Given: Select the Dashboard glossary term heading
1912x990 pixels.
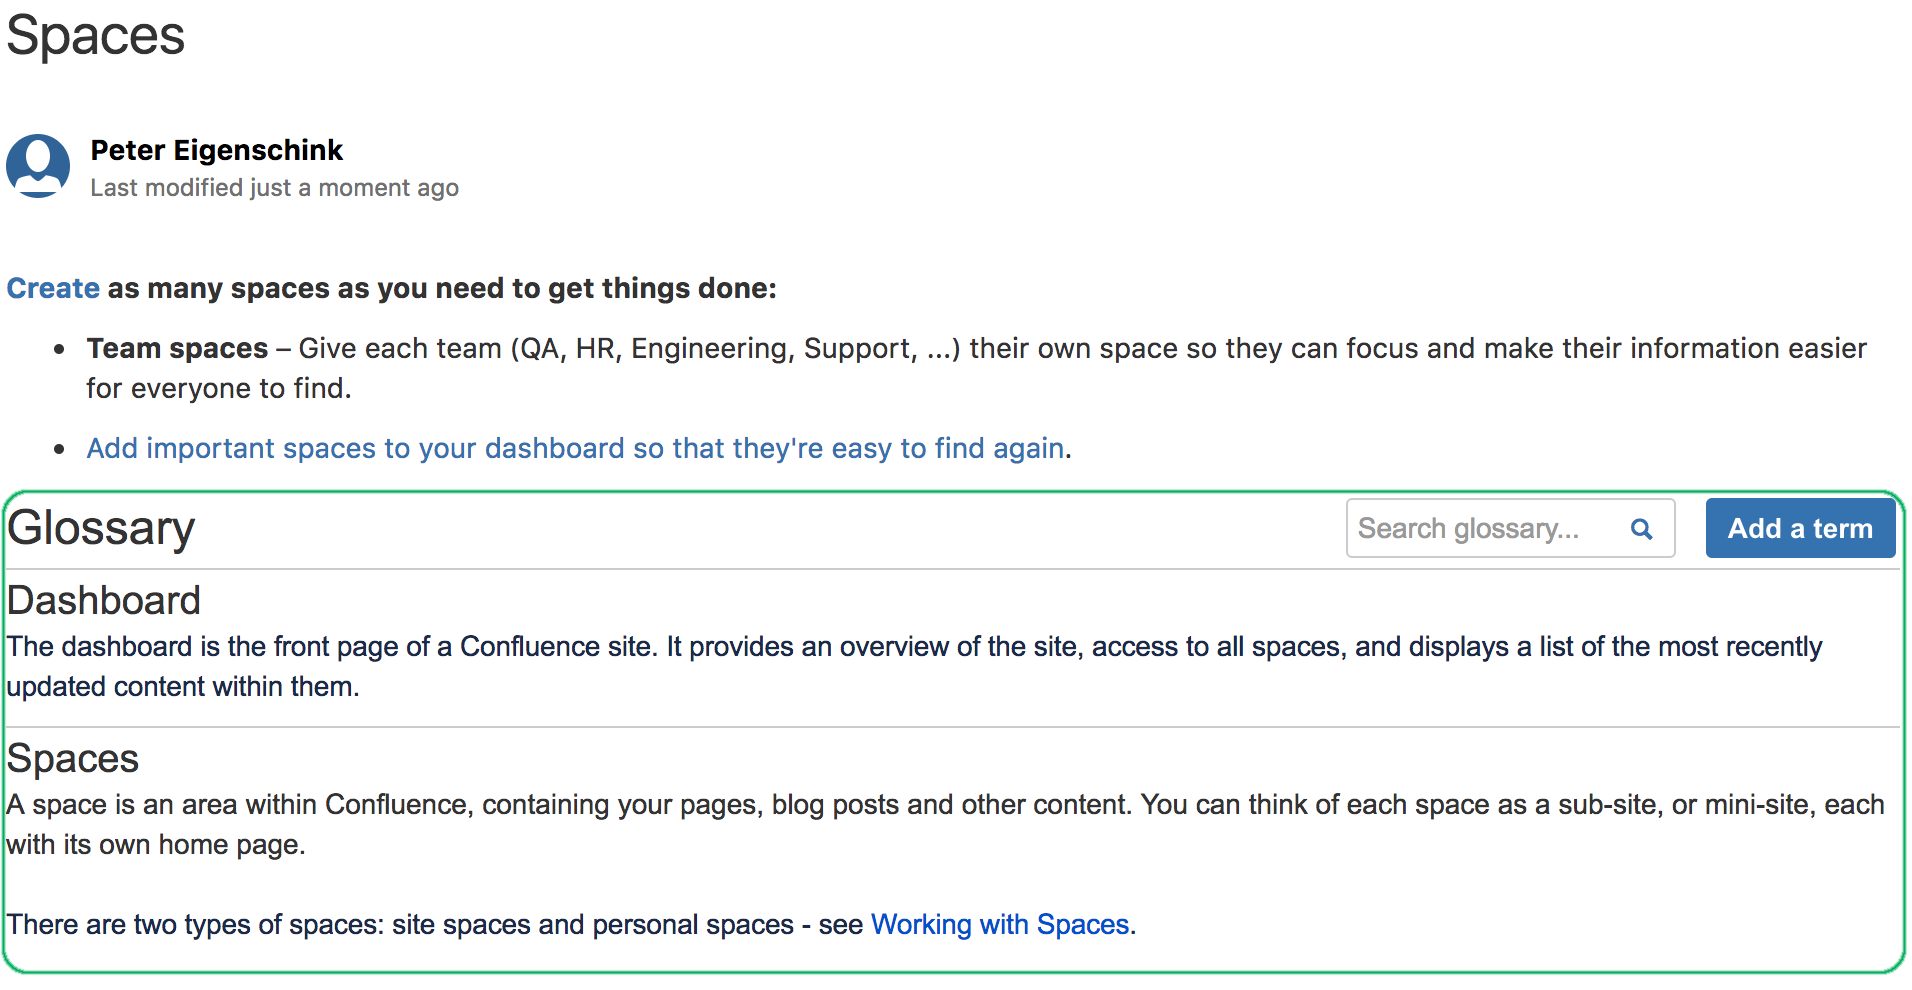Looking at the screenshot, I should (103, 600).
